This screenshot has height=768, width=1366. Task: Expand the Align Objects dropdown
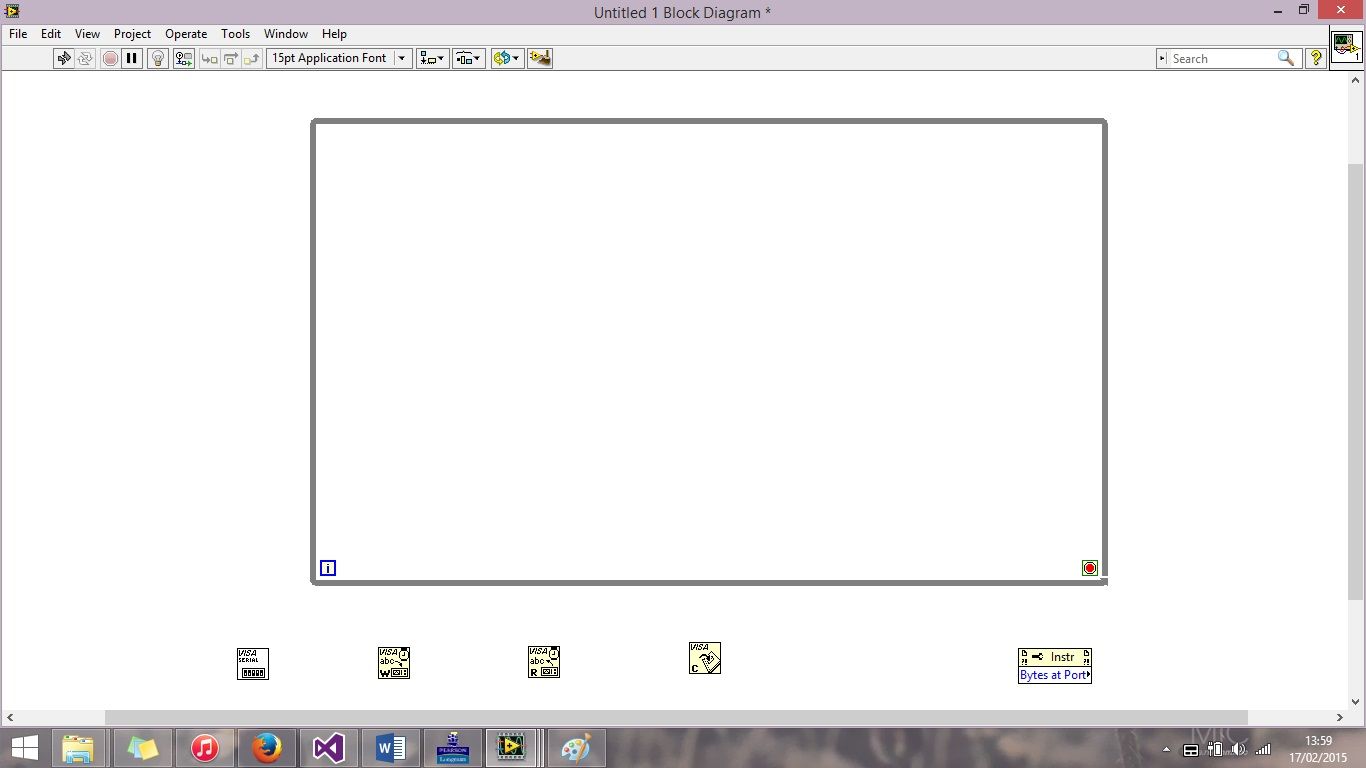pos(432,58)
